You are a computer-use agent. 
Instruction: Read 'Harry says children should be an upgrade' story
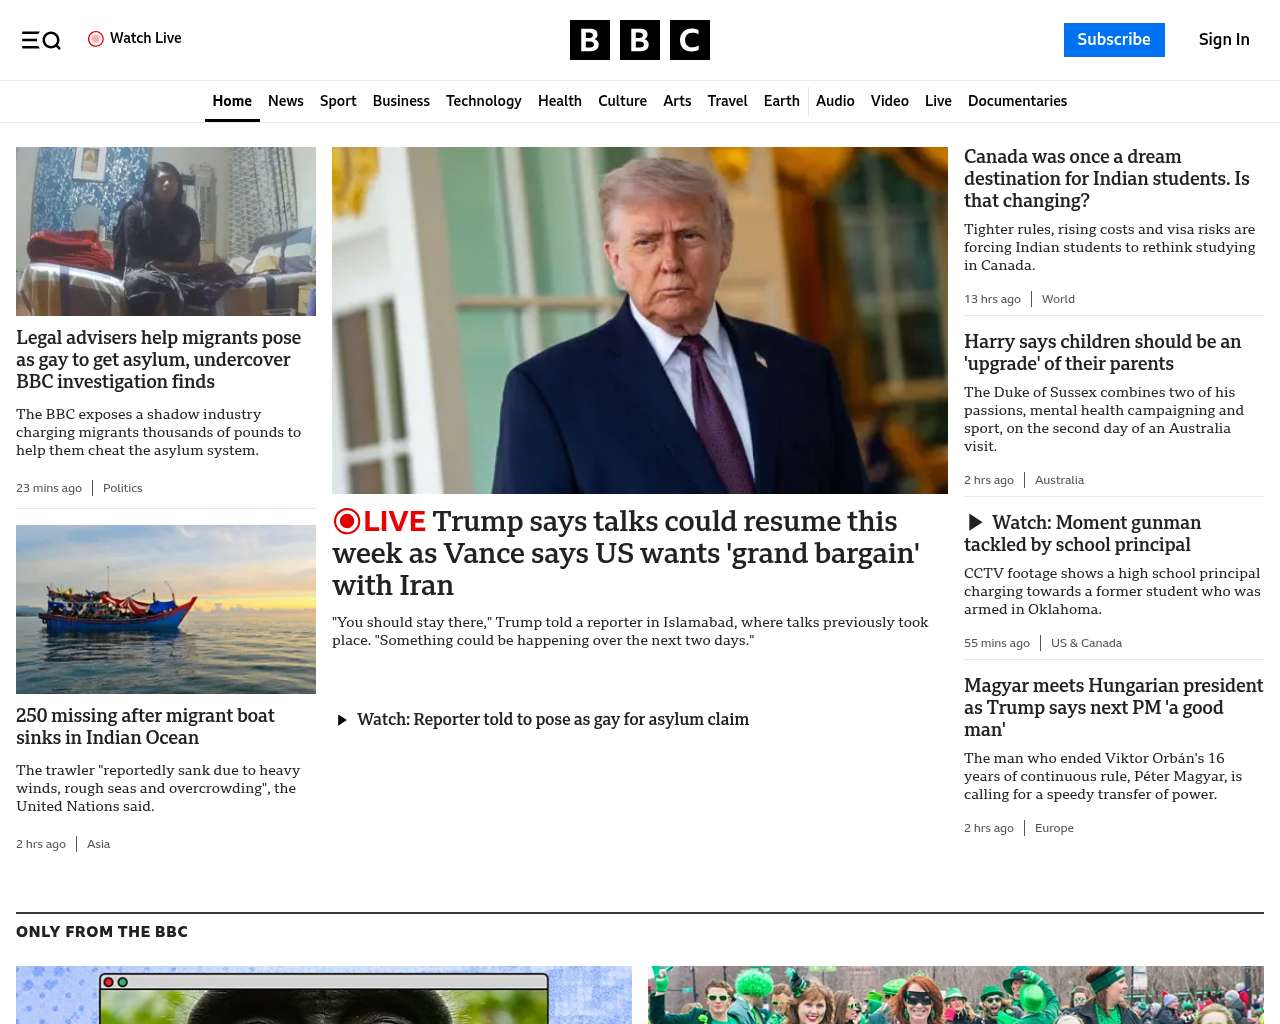(1102, 353)
